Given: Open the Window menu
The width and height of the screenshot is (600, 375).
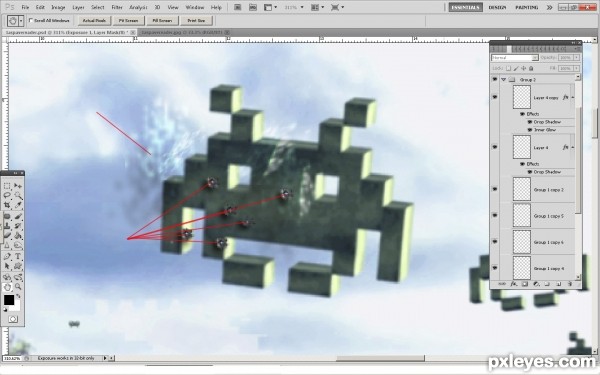Looking at the screenshot, I should pyautogui.click(x=194, y=7).
